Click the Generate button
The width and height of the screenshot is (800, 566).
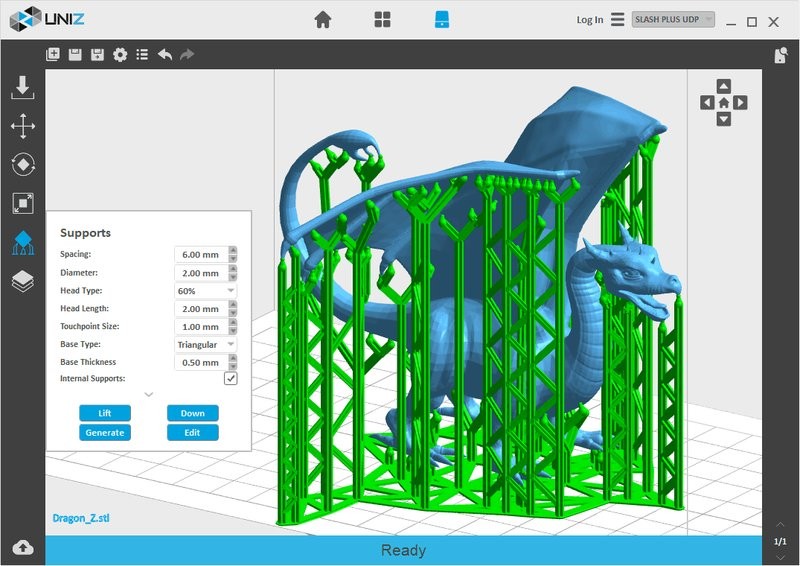coord(105,432)
